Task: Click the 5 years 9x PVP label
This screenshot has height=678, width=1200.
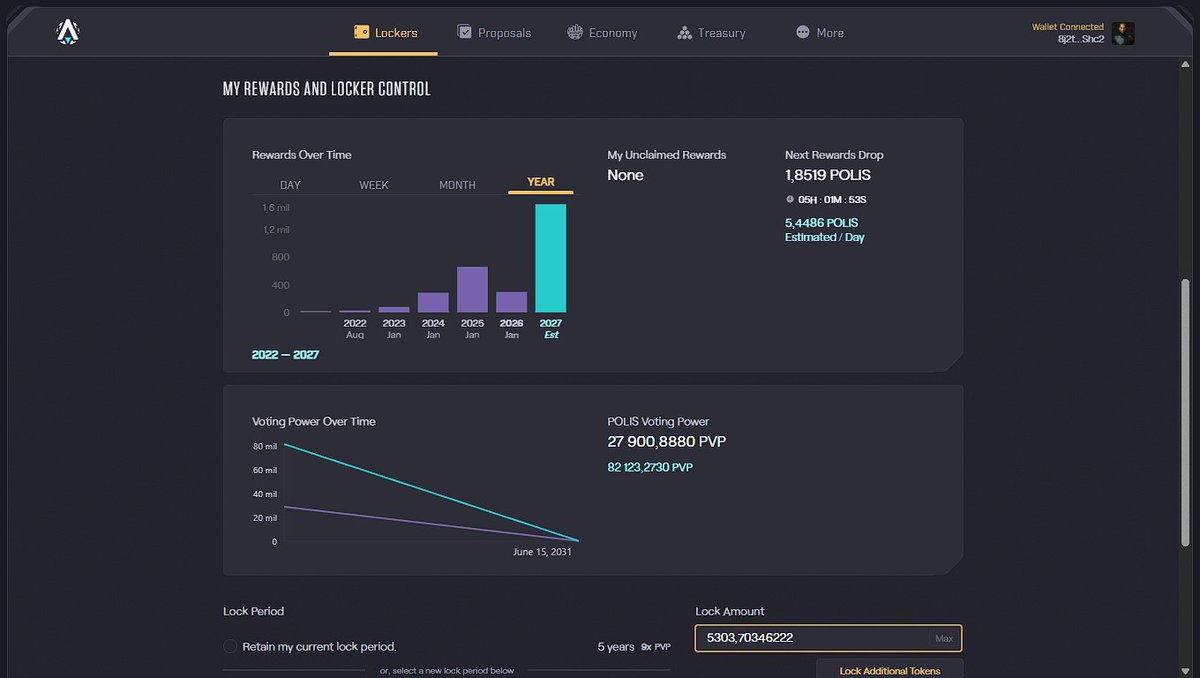Action: 635,647
